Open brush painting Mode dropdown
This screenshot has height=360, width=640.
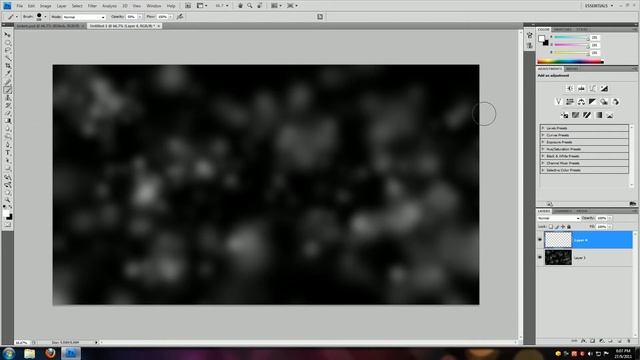click(84, 17)
